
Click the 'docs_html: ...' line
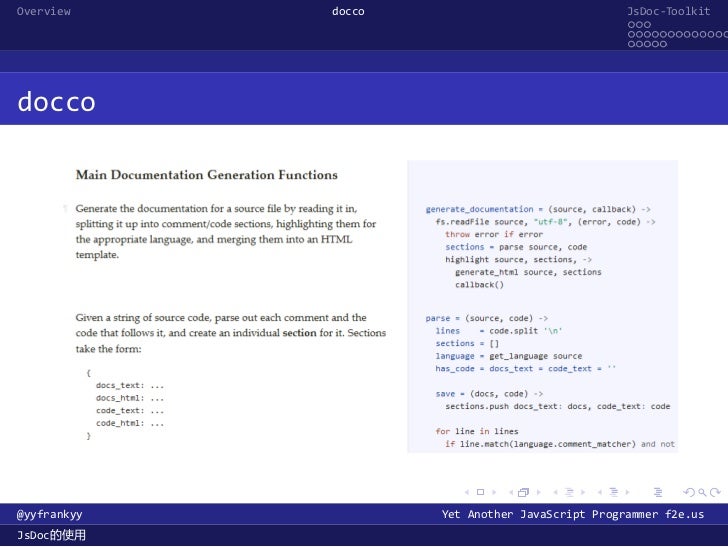pyautogui.click(x=130, y=398)
